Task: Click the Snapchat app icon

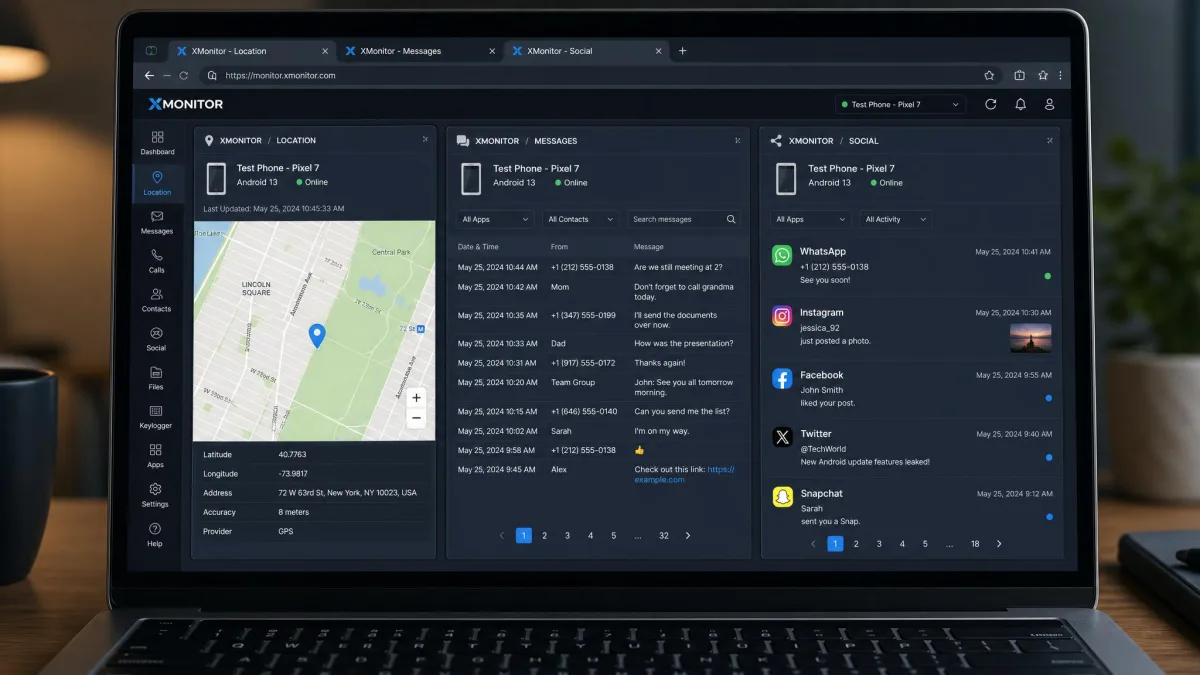Action: pos(782,497)
